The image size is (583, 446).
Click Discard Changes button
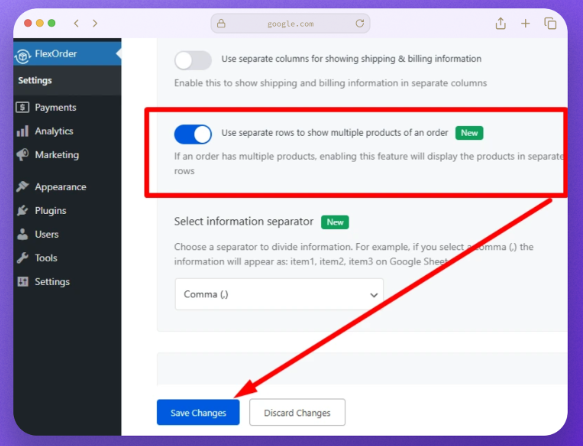point(297,413)
